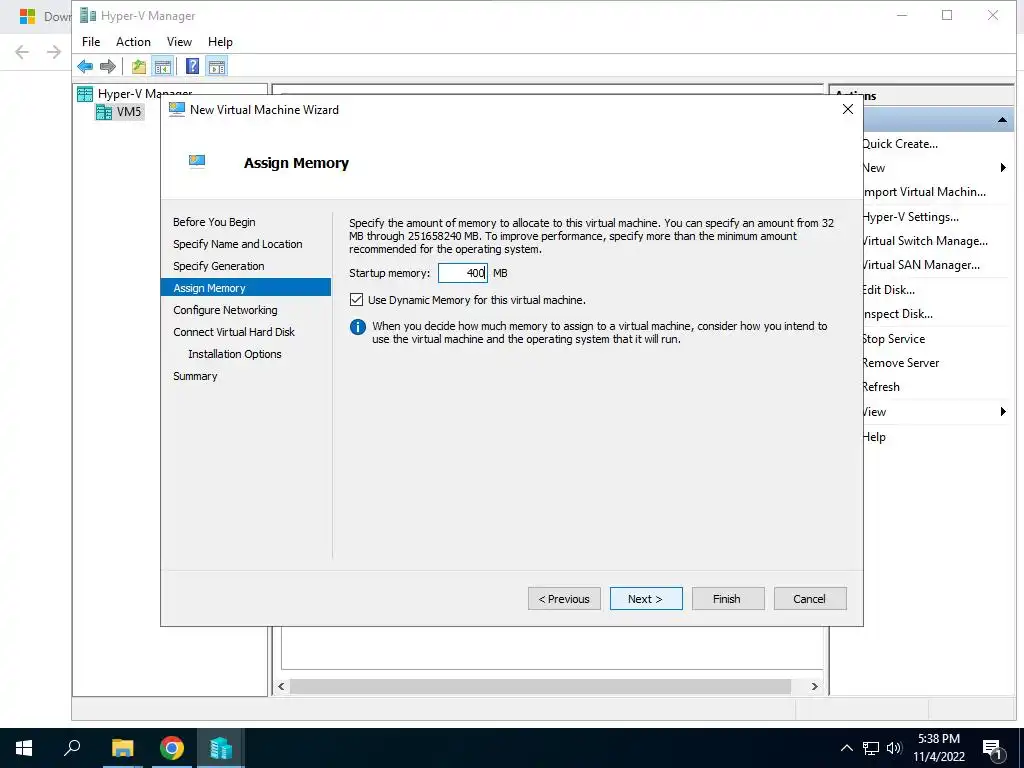Open the notification center icon
1024x768 pixels.
[993, 748]
